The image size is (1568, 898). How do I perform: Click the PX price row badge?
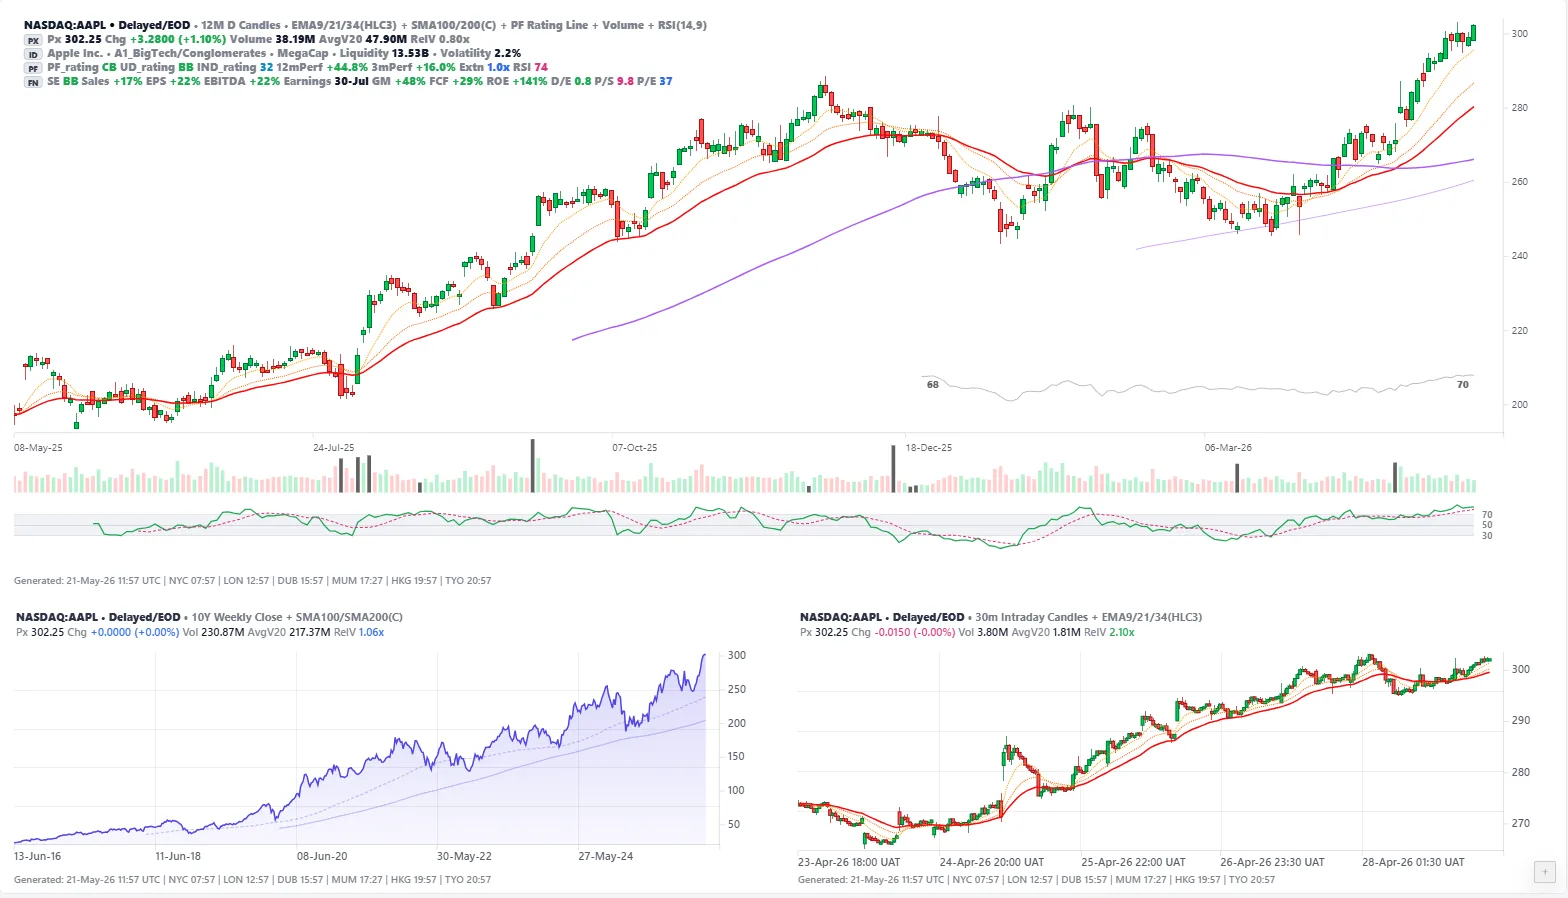pos(33,40)
